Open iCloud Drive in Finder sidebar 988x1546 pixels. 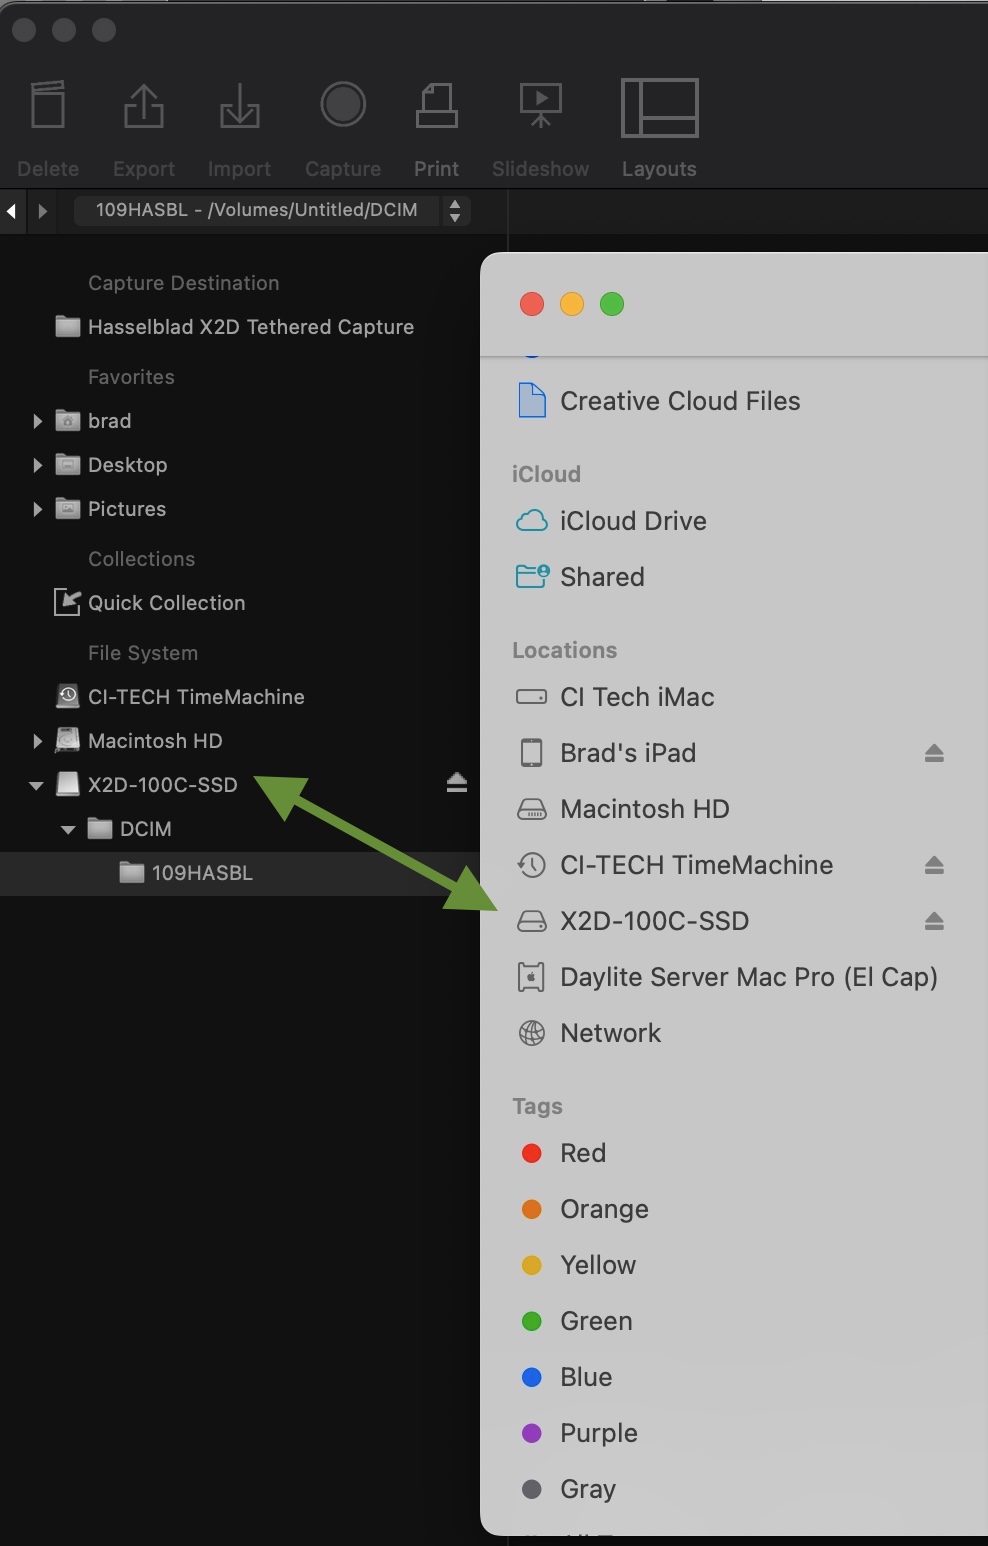pos(633,521)
